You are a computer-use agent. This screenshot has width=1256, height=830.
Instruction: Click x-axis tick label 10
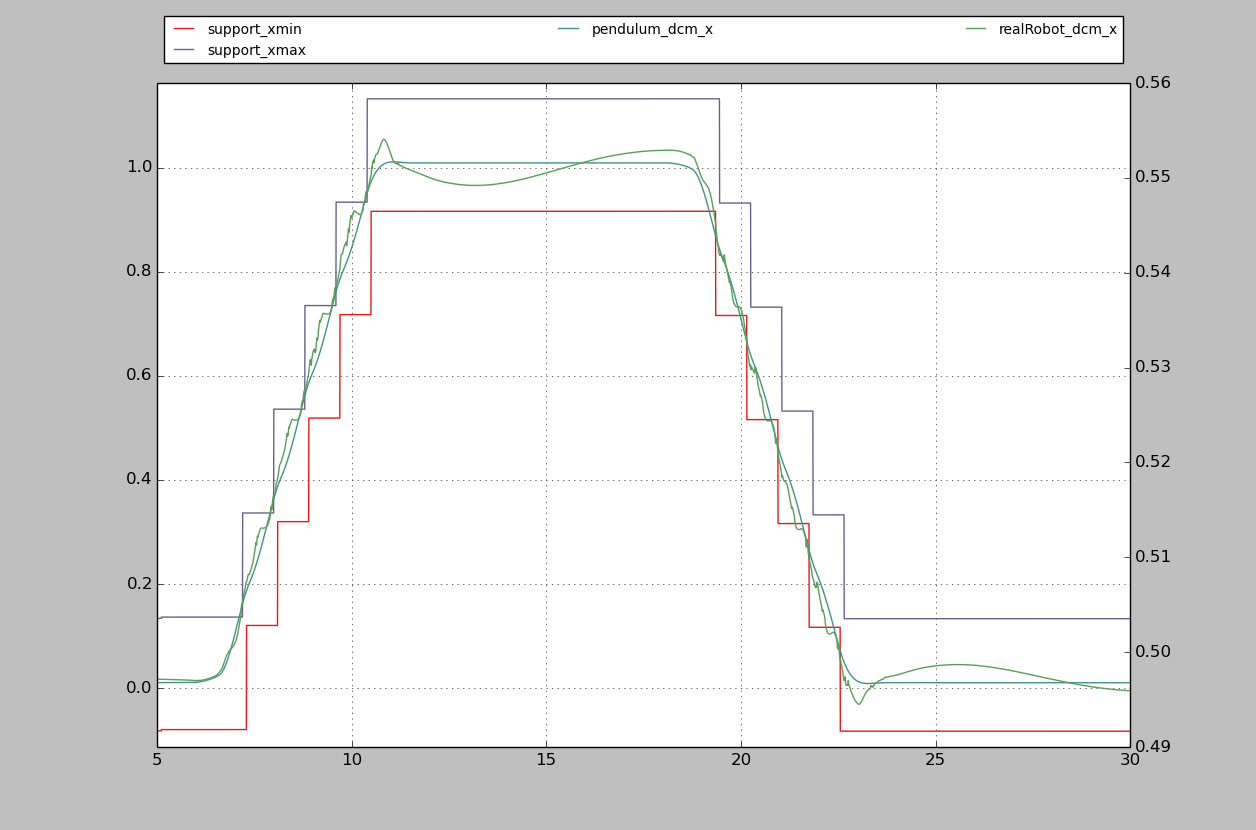(x=352, y=760)
